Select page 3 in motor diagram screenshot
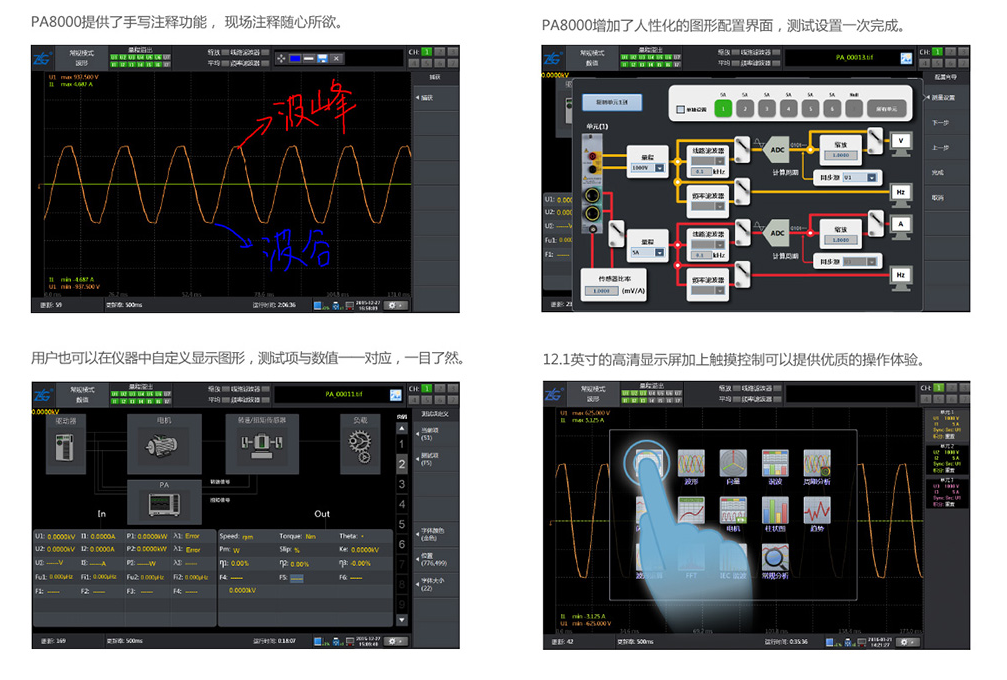 coord(402,484)
